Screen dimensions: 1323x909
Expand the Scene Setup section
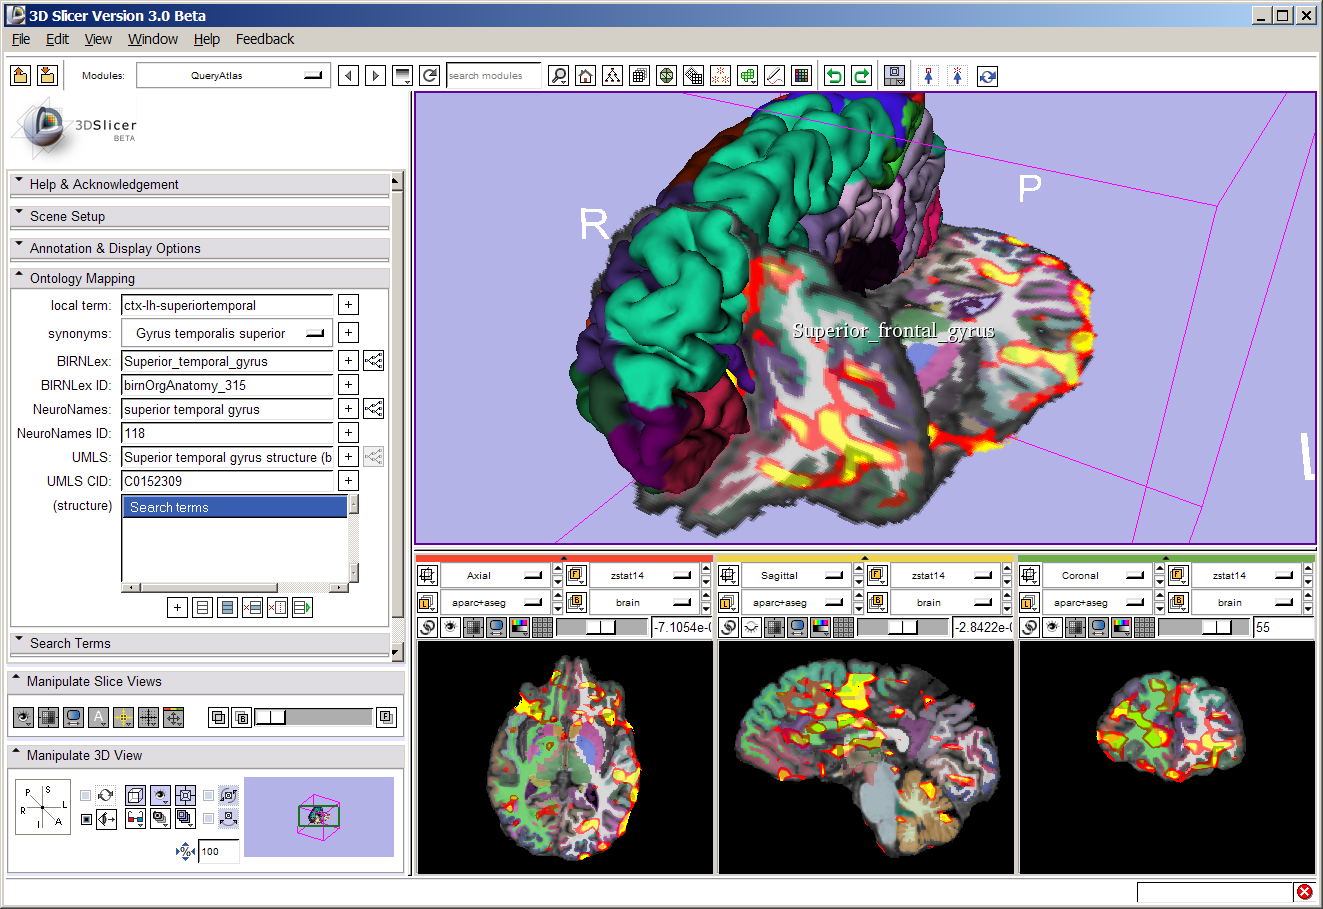67,216
